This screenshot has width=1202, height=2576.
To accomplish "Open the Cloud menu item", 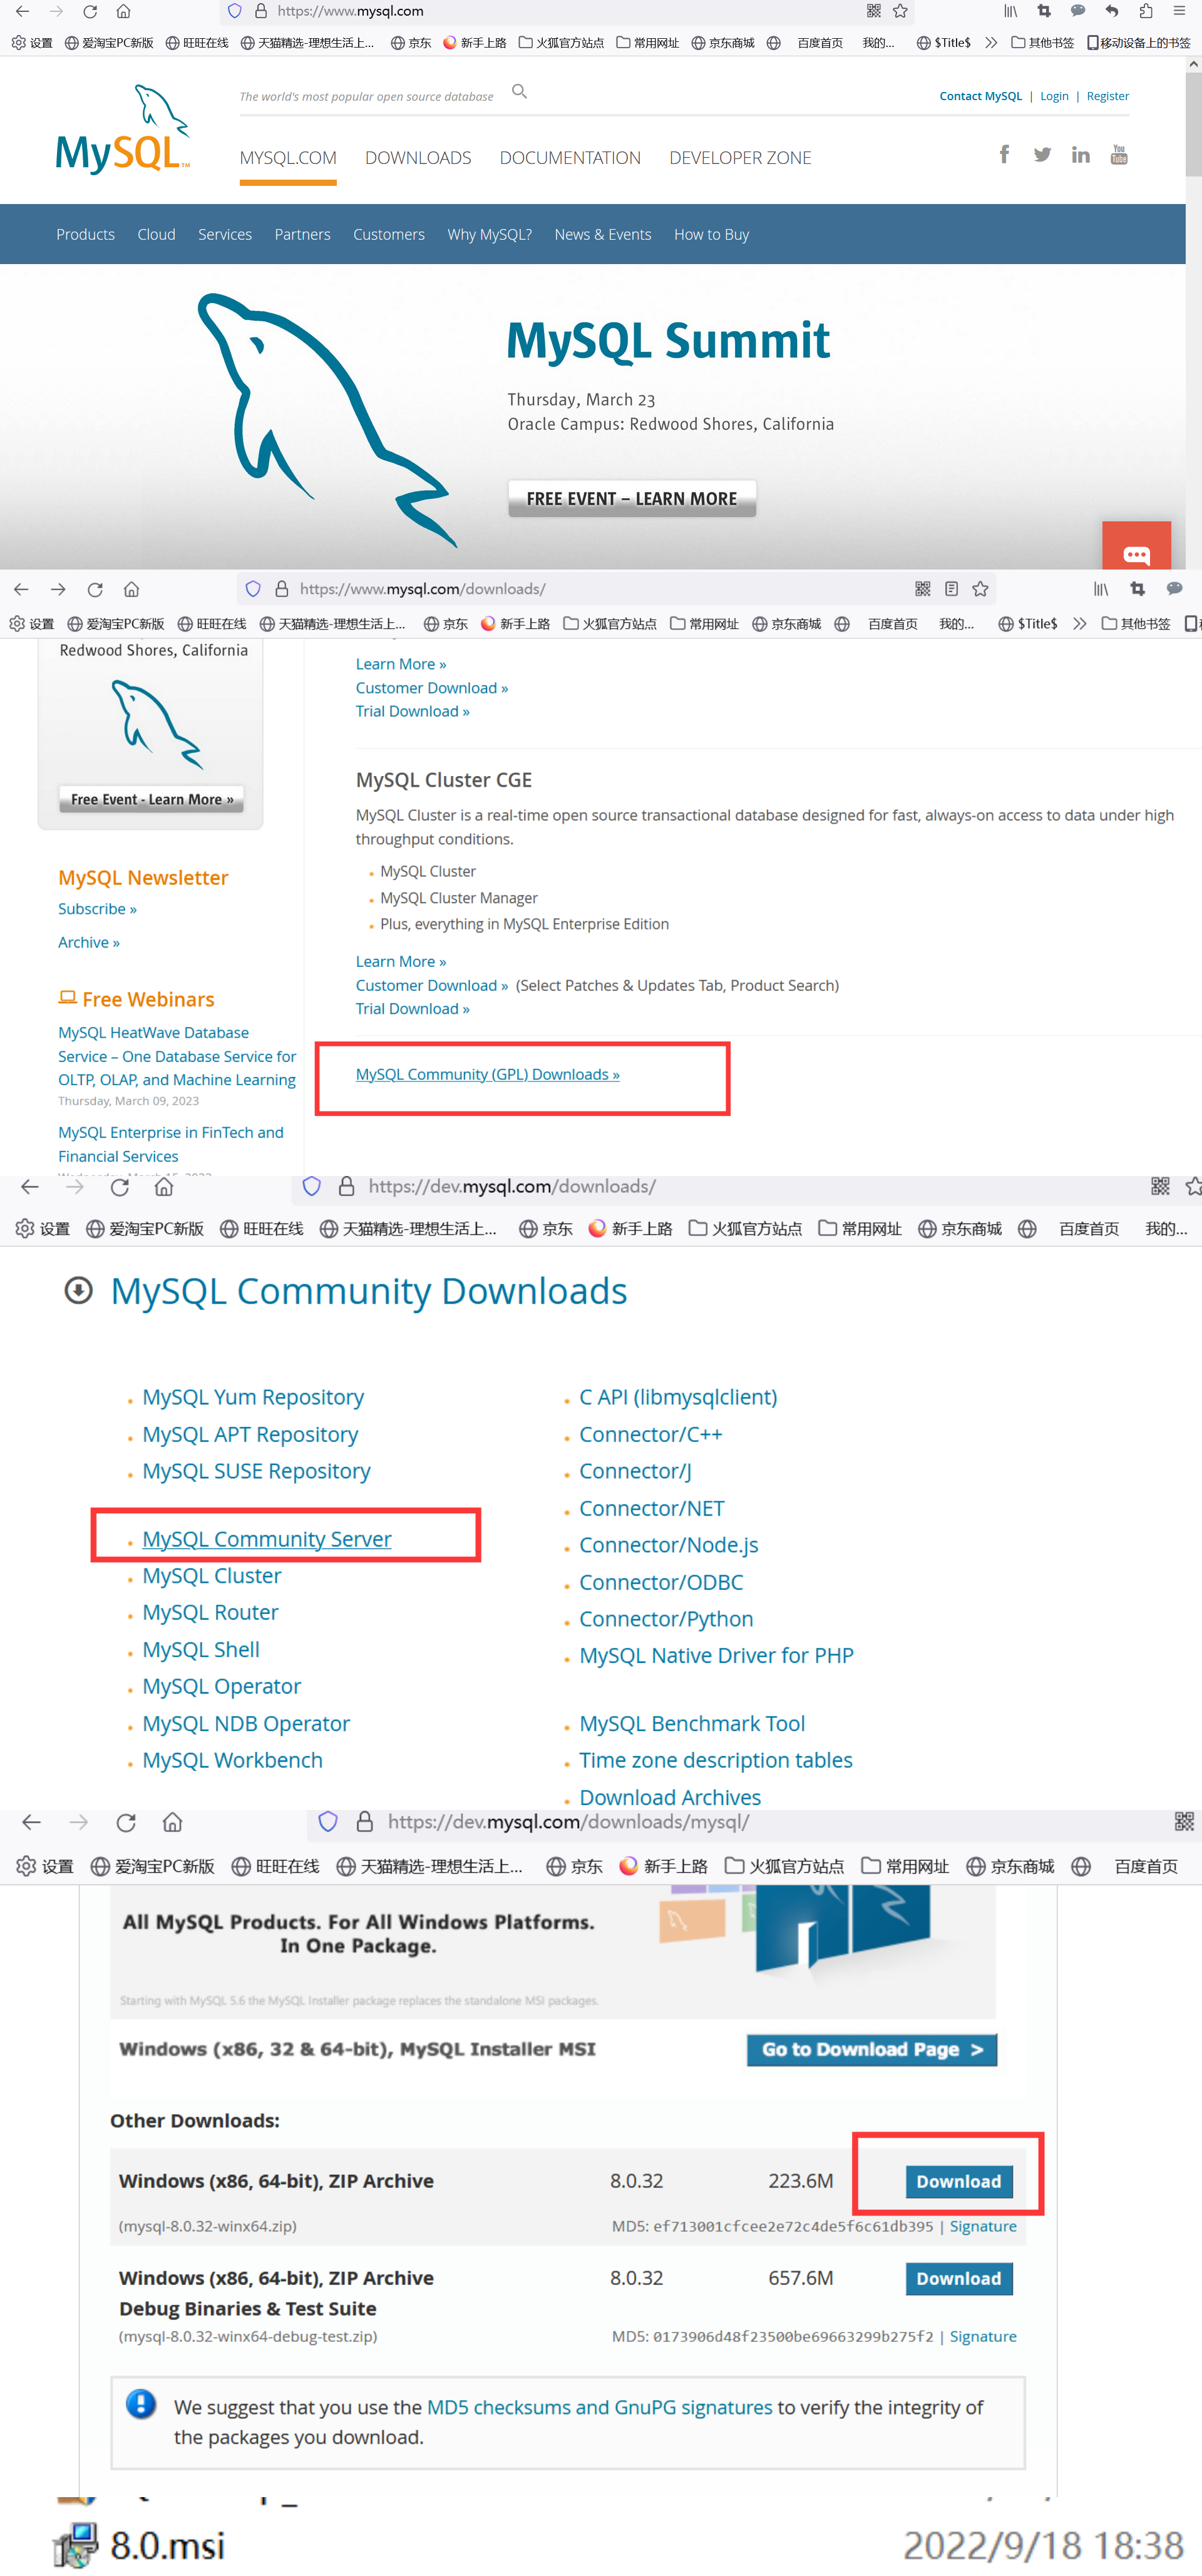I will click(156, 234).
